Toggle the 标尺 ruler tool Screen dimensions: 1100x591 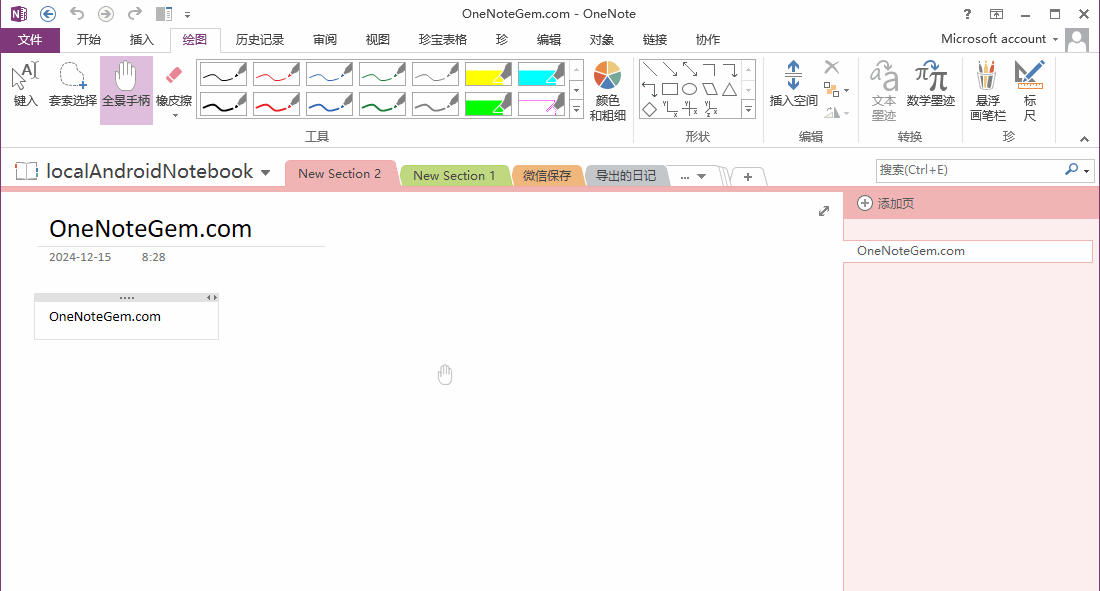point(1030,91)
